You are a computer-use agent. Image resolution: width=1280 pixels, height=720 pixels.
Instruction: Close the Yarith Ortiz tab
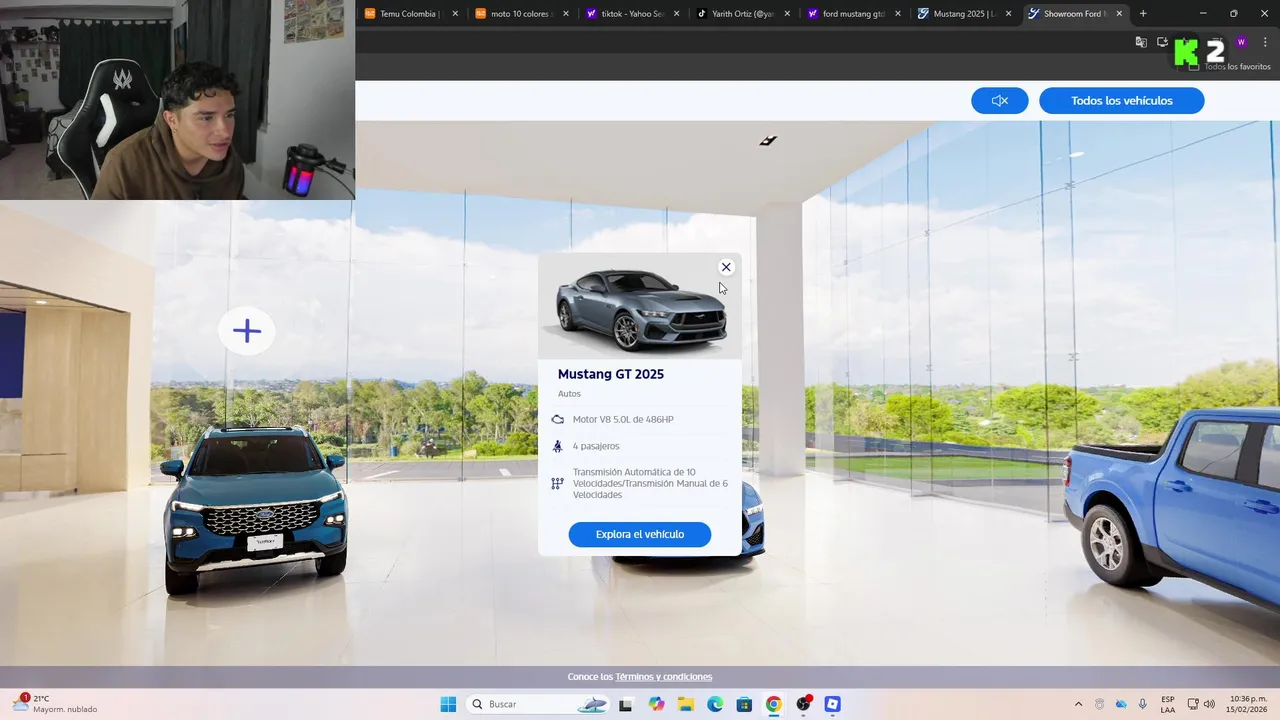[787, 14]
